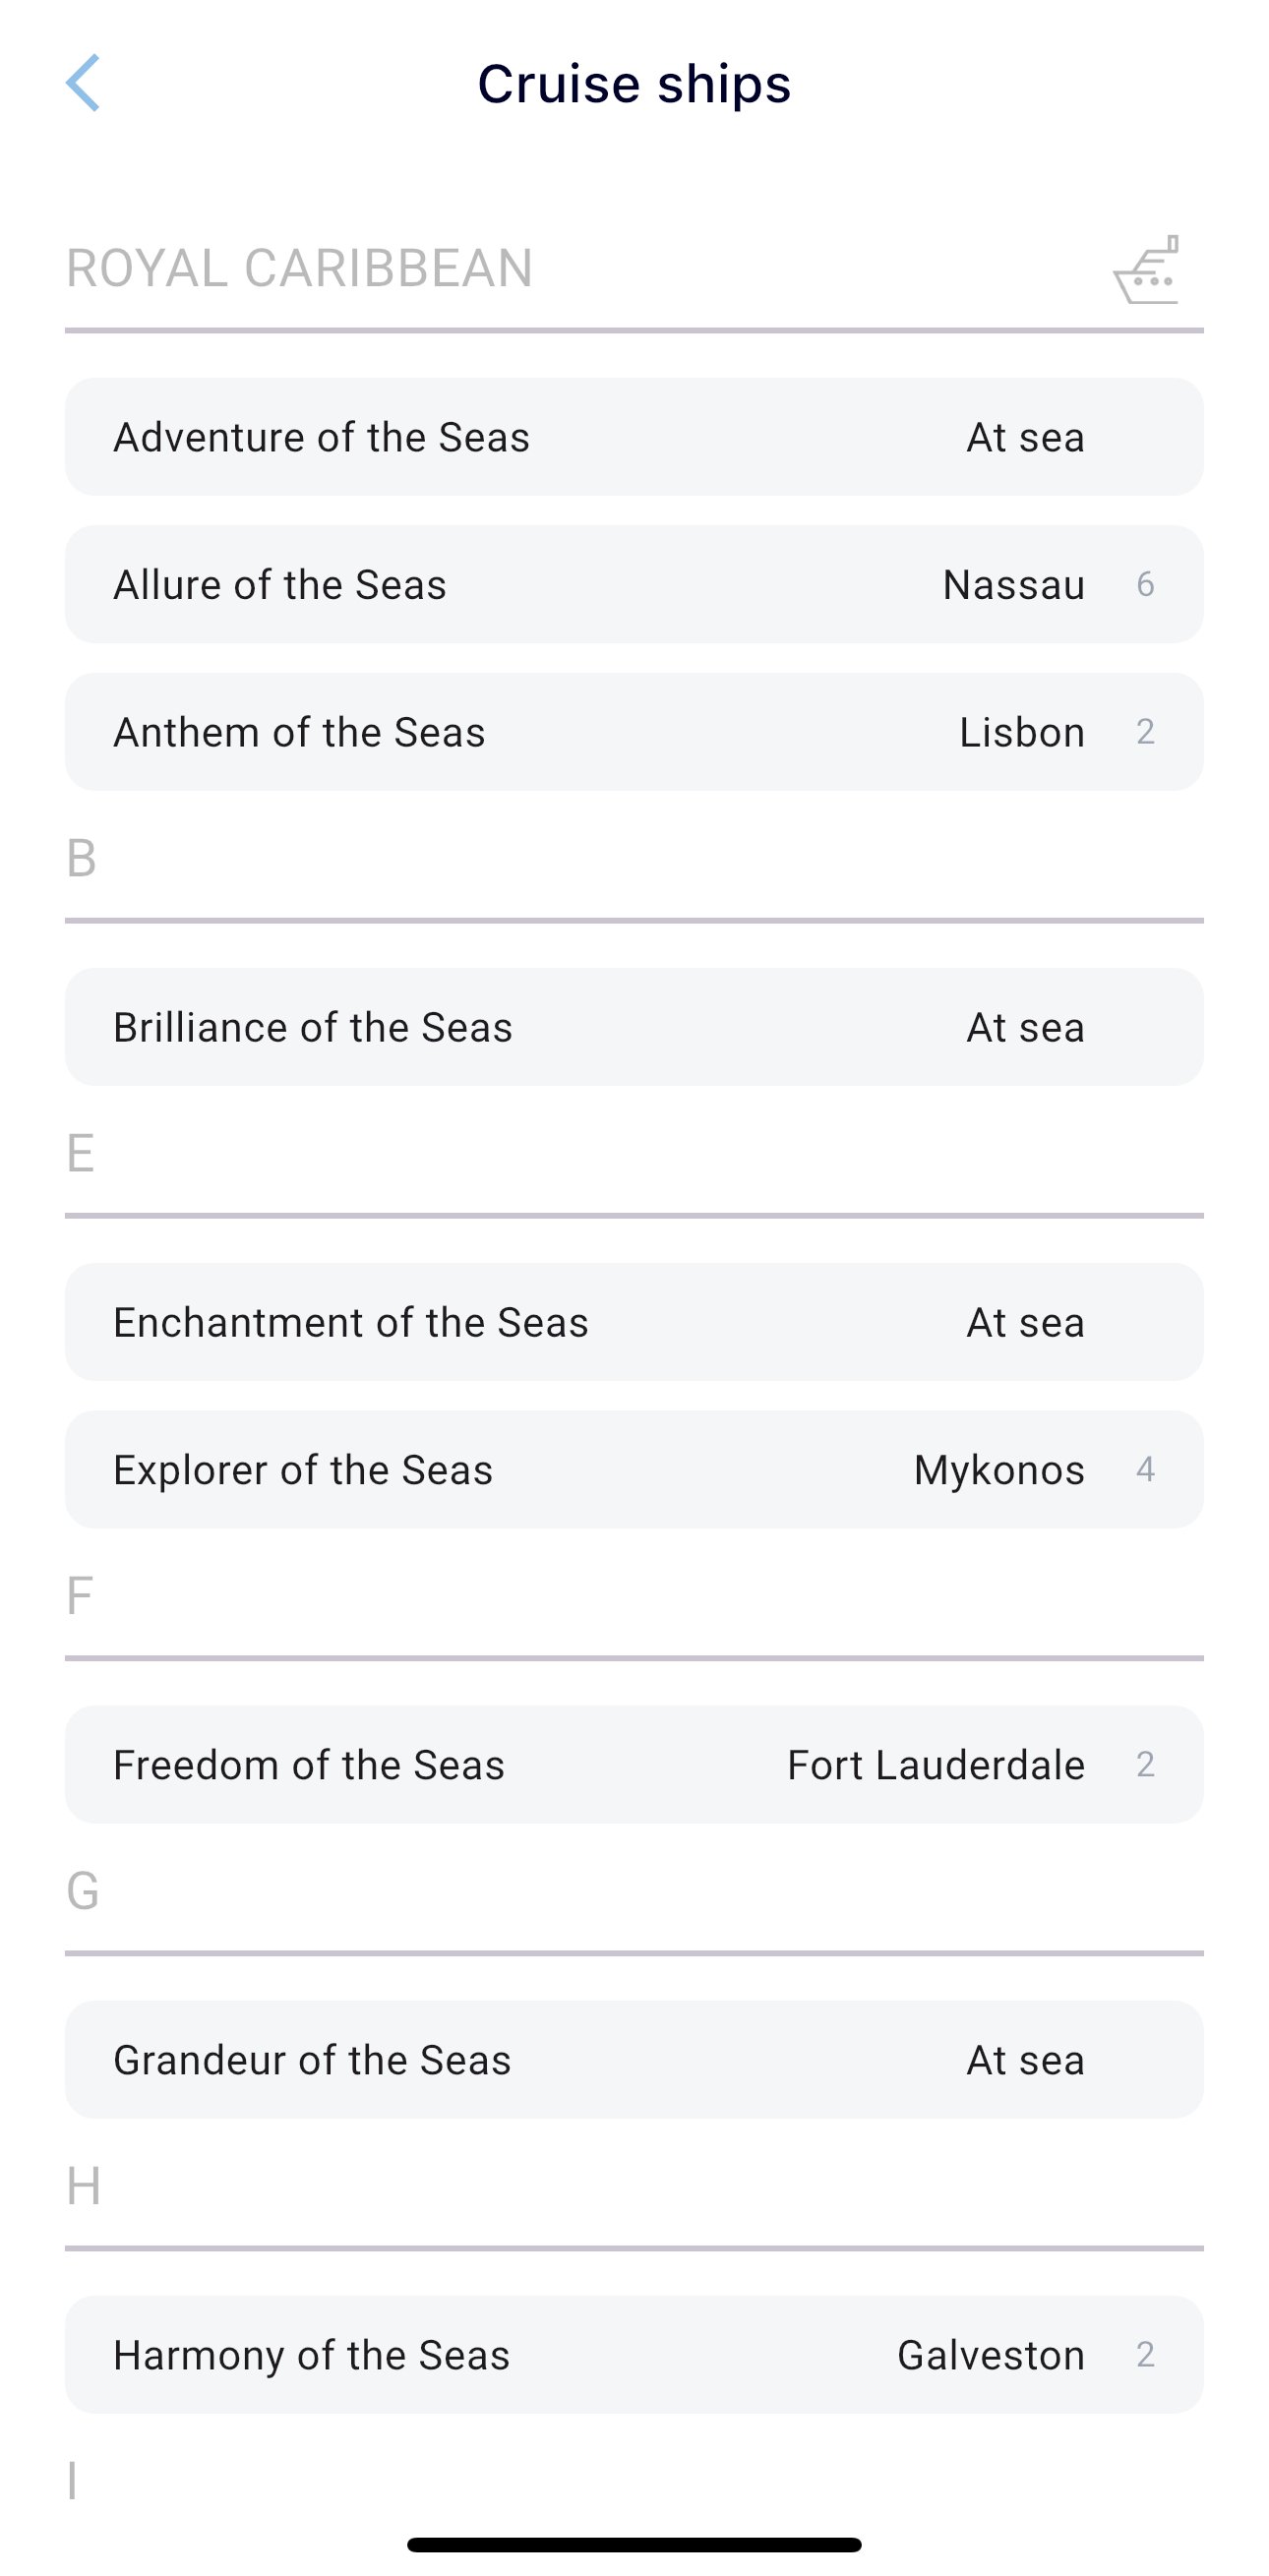Image resolution: width=1269 pixels, height=2576 pixels.
Task: Open Harmony of the Seas ship
Action: pyautogui.click(x=311, y=2355)
